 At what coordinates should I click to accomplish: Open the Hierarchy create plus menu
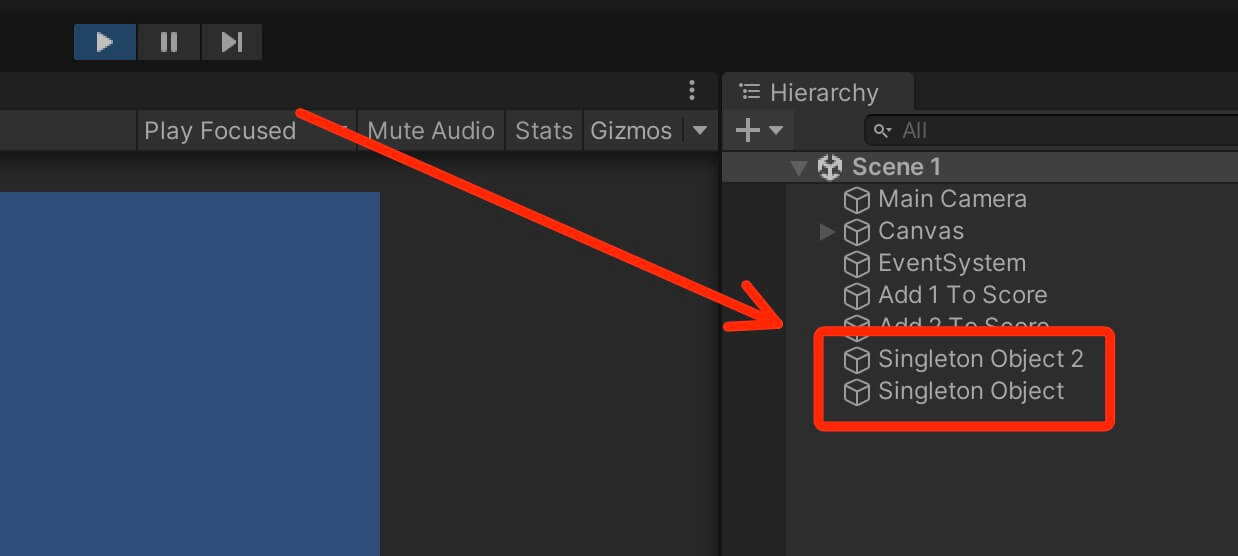[x=759, y=130]
